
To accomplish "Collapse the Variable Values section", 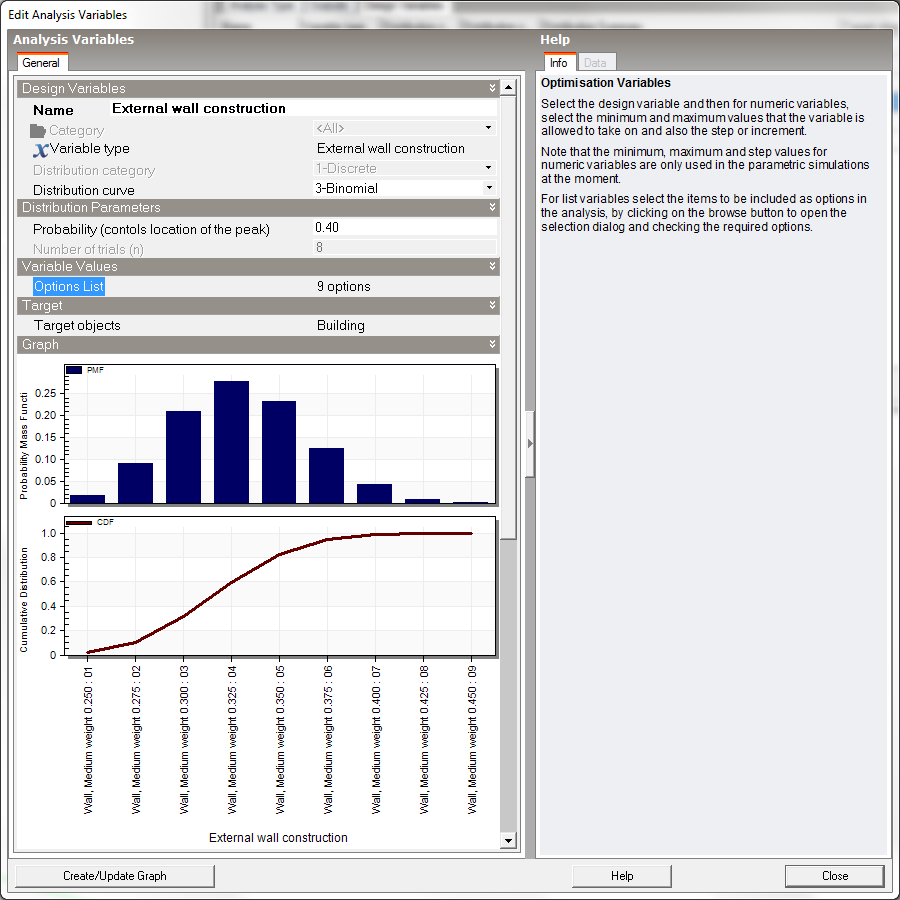I will coord(492,267).
